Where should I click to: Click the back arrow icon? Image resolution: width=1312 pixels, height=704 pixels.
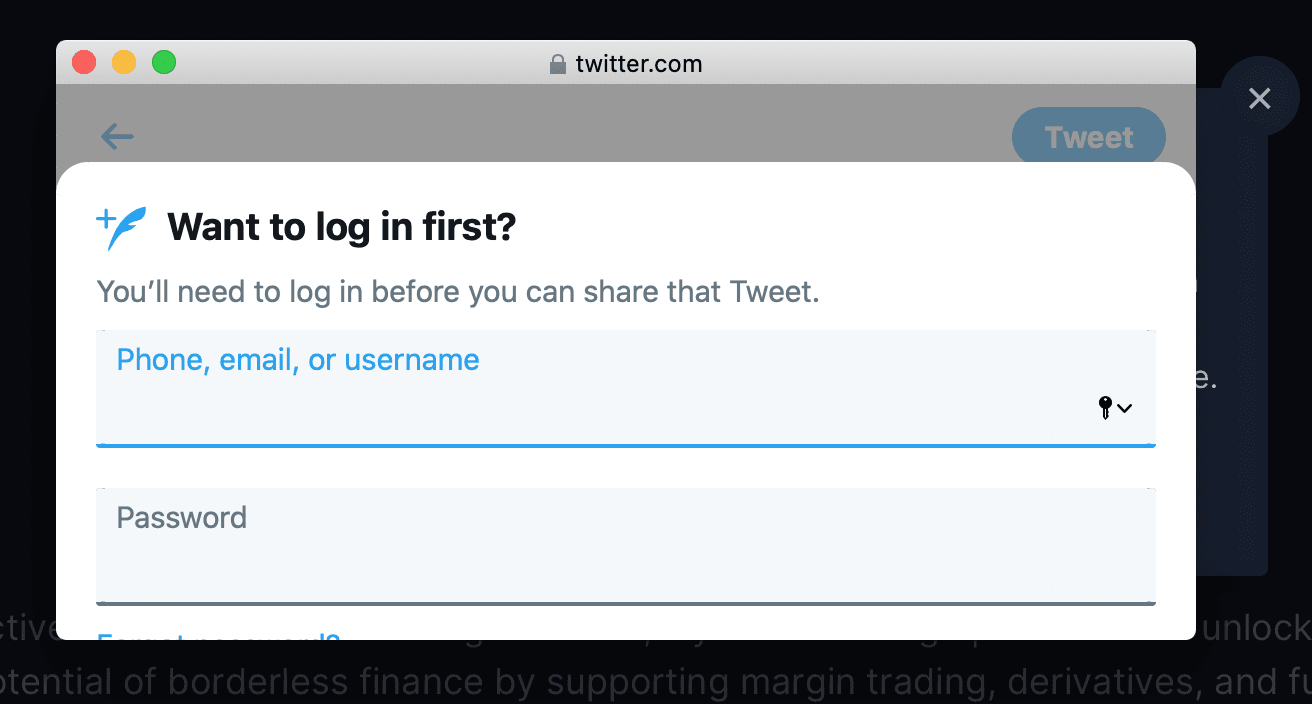[x=117, y=136]
